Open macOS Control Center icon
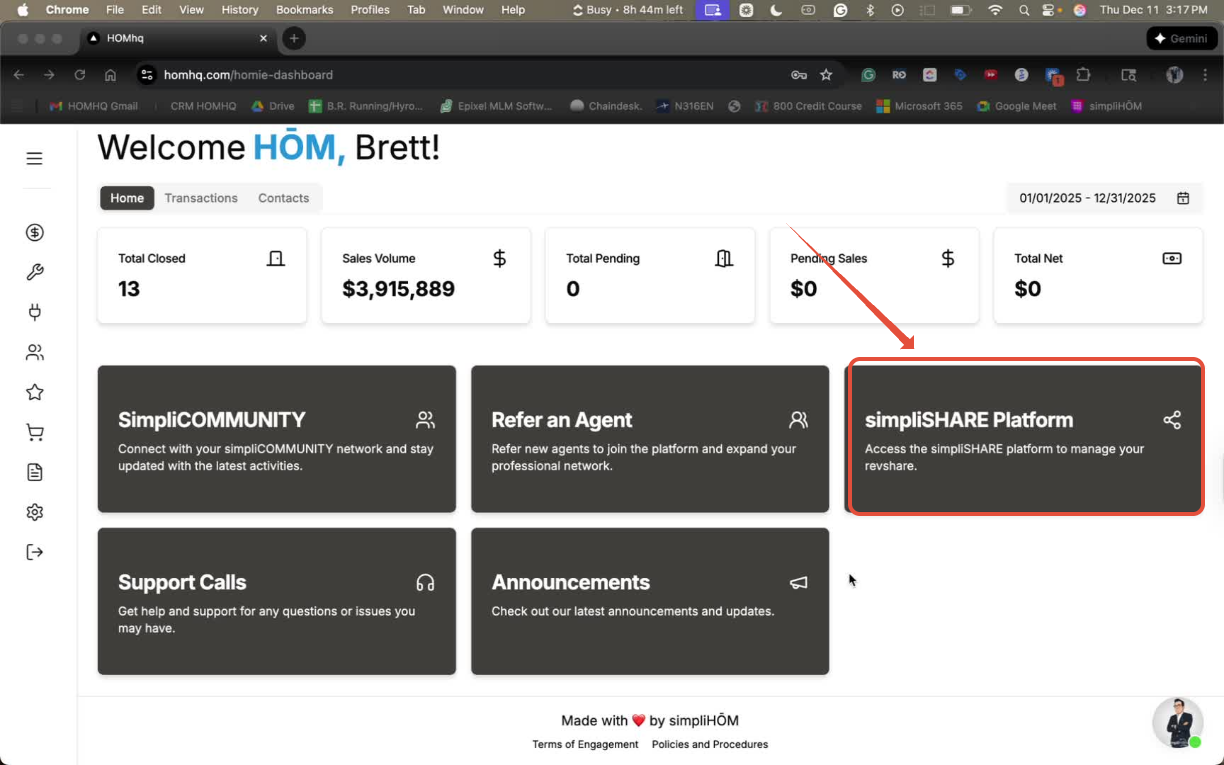 1049,10
